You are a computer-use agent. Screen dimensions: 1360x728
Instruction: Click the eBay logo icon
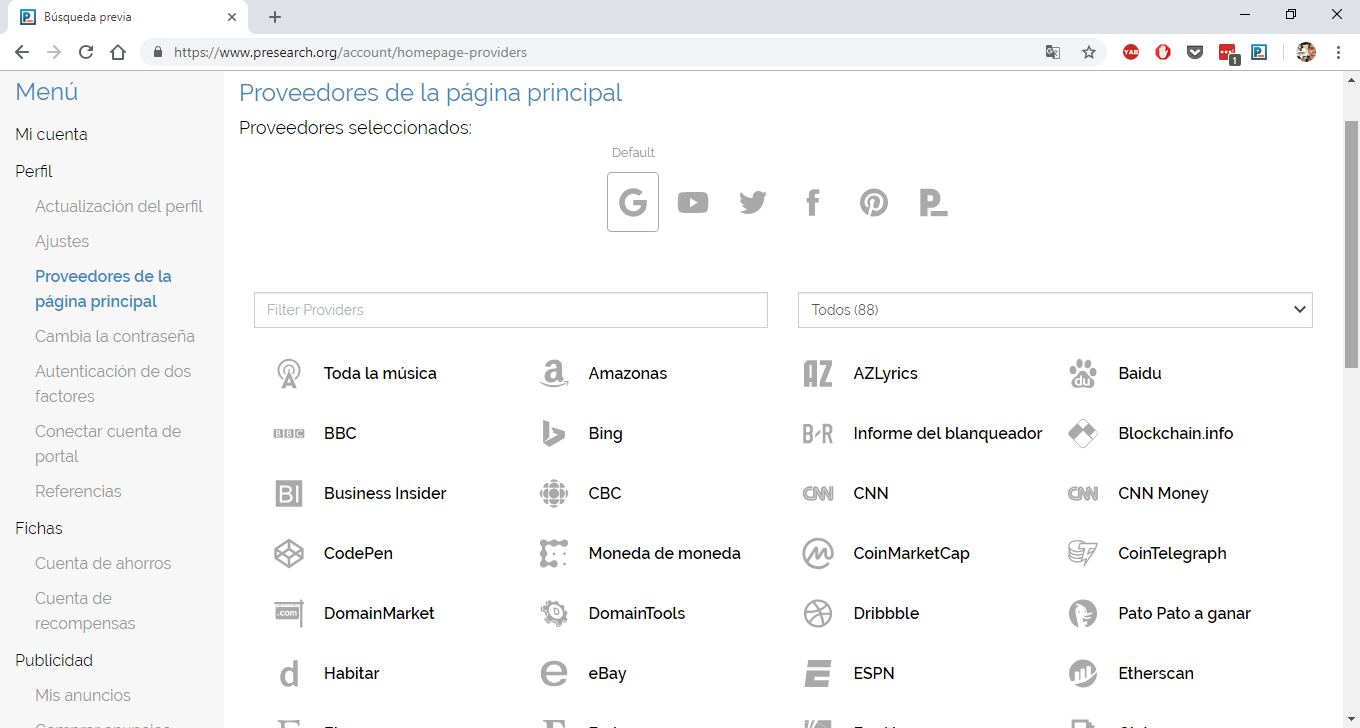click(554, 673)
